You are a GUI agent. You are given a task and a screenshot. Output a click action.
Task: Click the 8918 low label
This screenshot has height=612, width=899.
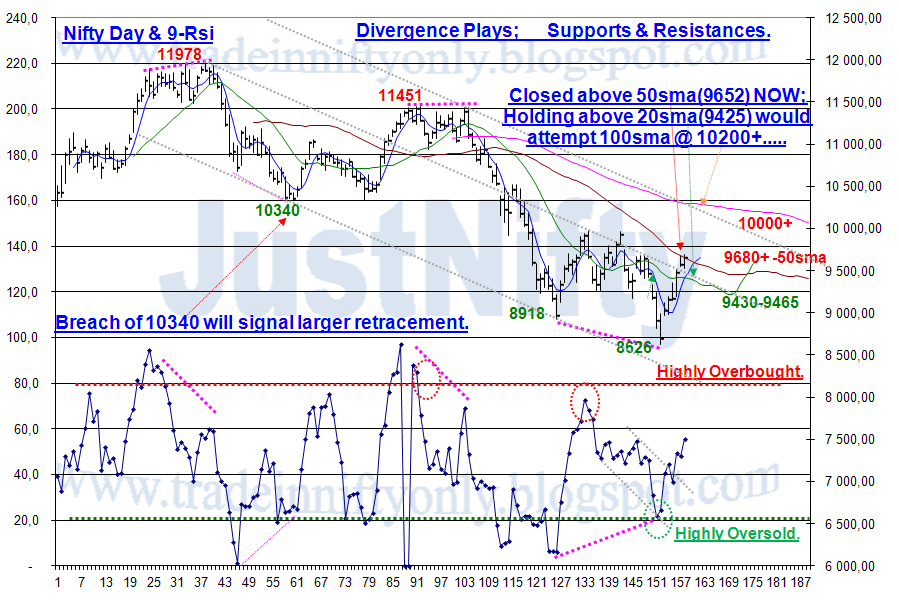pos(527,313)
